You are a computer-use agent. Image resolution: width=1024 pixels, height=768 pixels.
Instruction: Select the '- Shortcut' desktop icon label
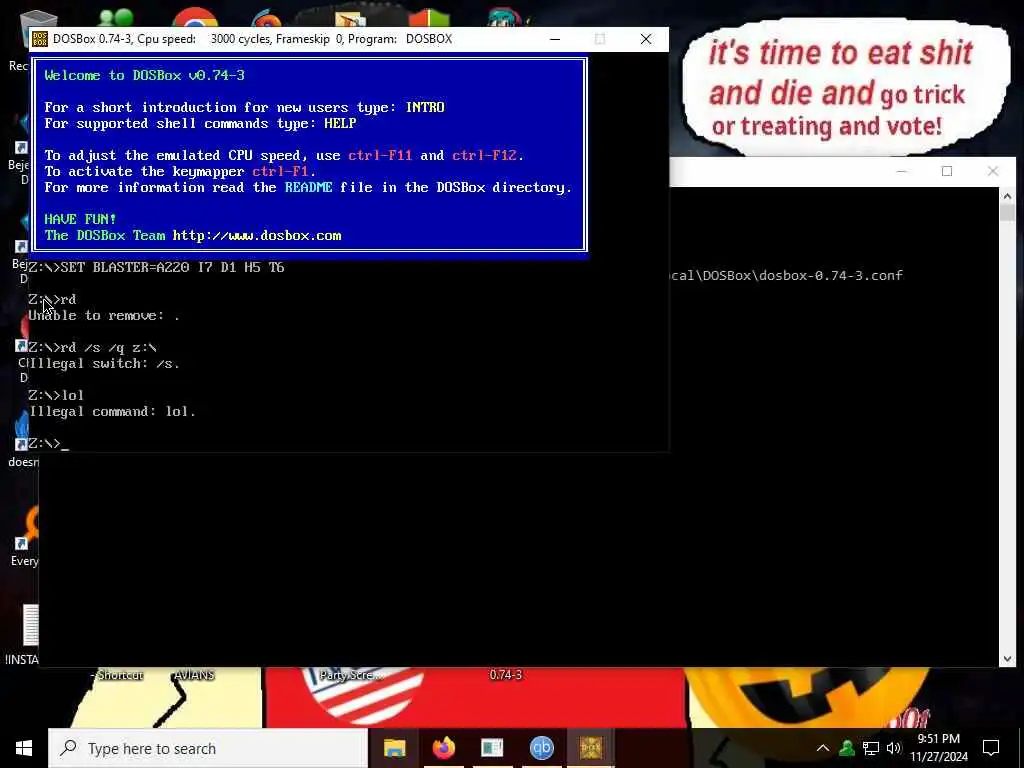pos(117,675)
